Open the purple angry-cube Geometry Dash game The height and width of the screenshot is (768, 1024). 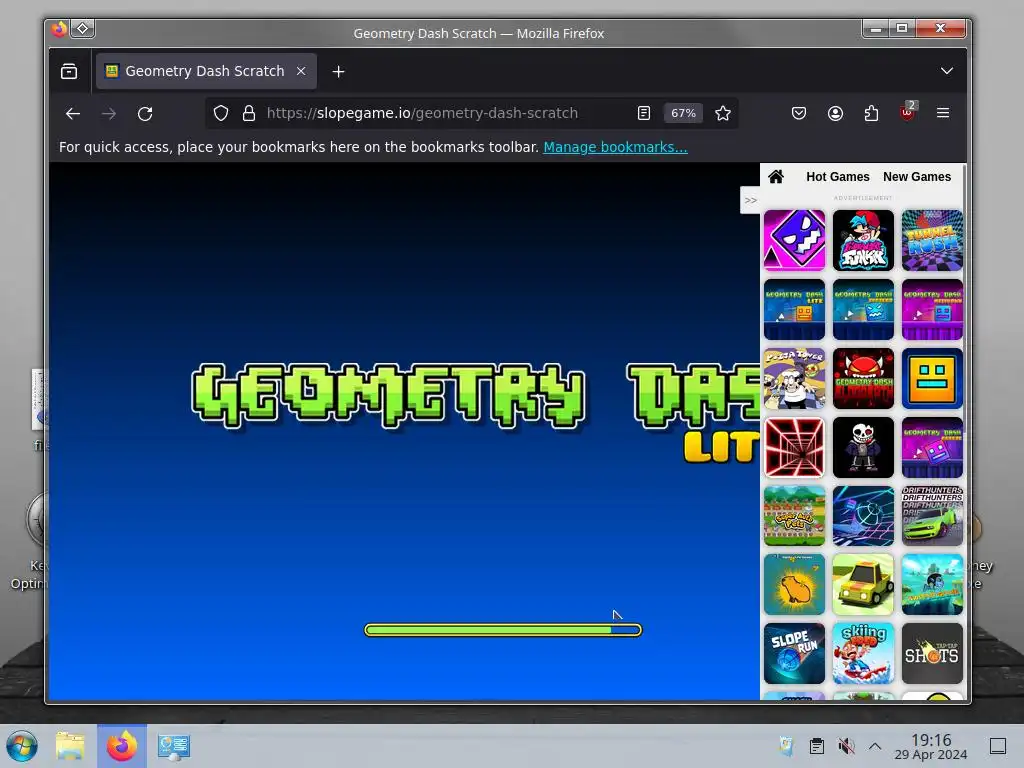(794, 240)
